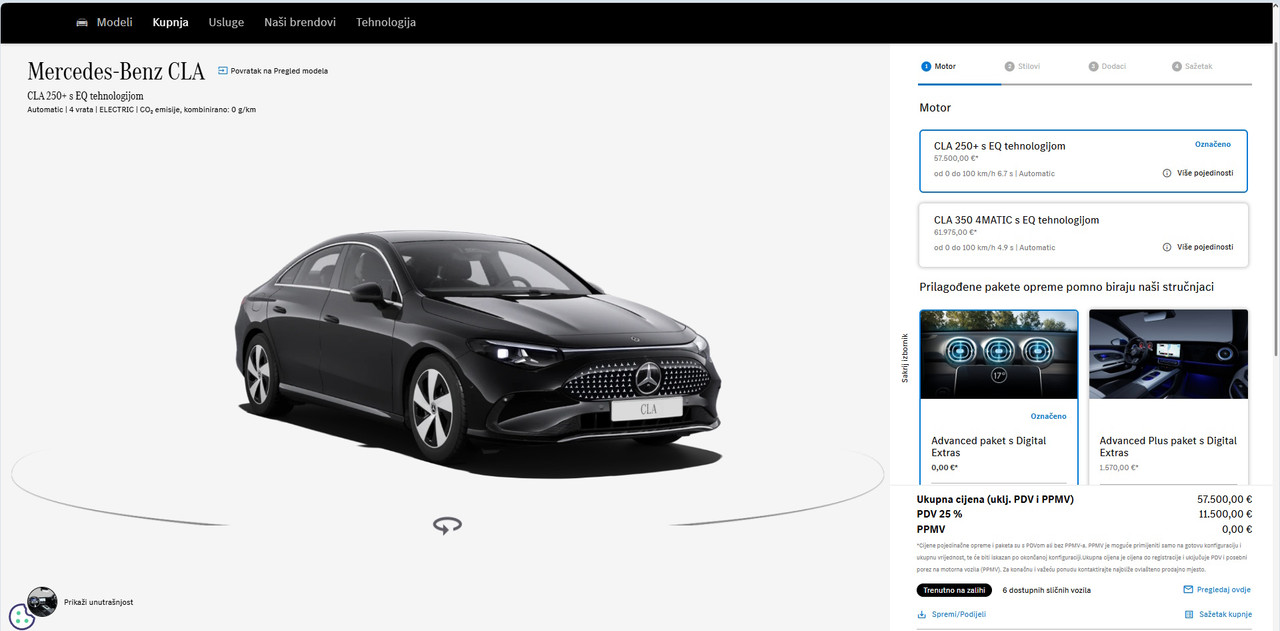Click info icon on the CLA 250+ card

coord(1167,173)
